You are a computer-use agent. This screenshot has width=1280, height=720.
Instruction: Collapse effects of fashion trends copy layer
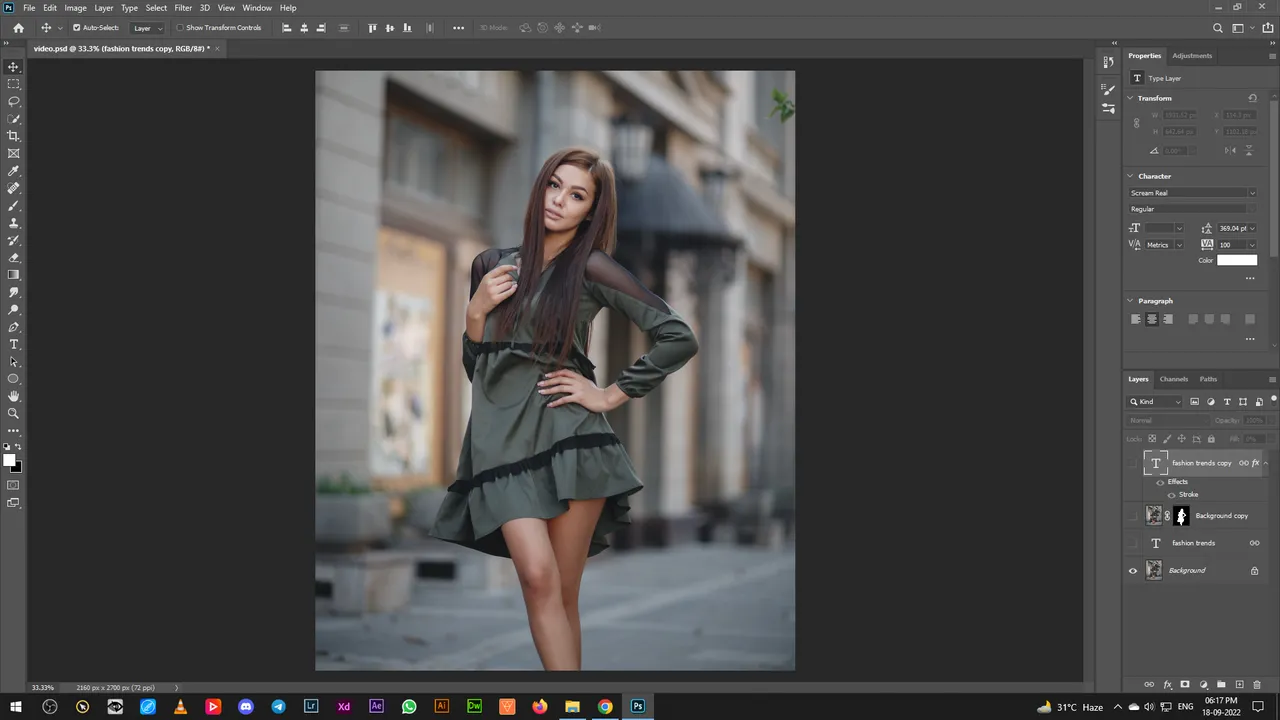(1266, 463)
